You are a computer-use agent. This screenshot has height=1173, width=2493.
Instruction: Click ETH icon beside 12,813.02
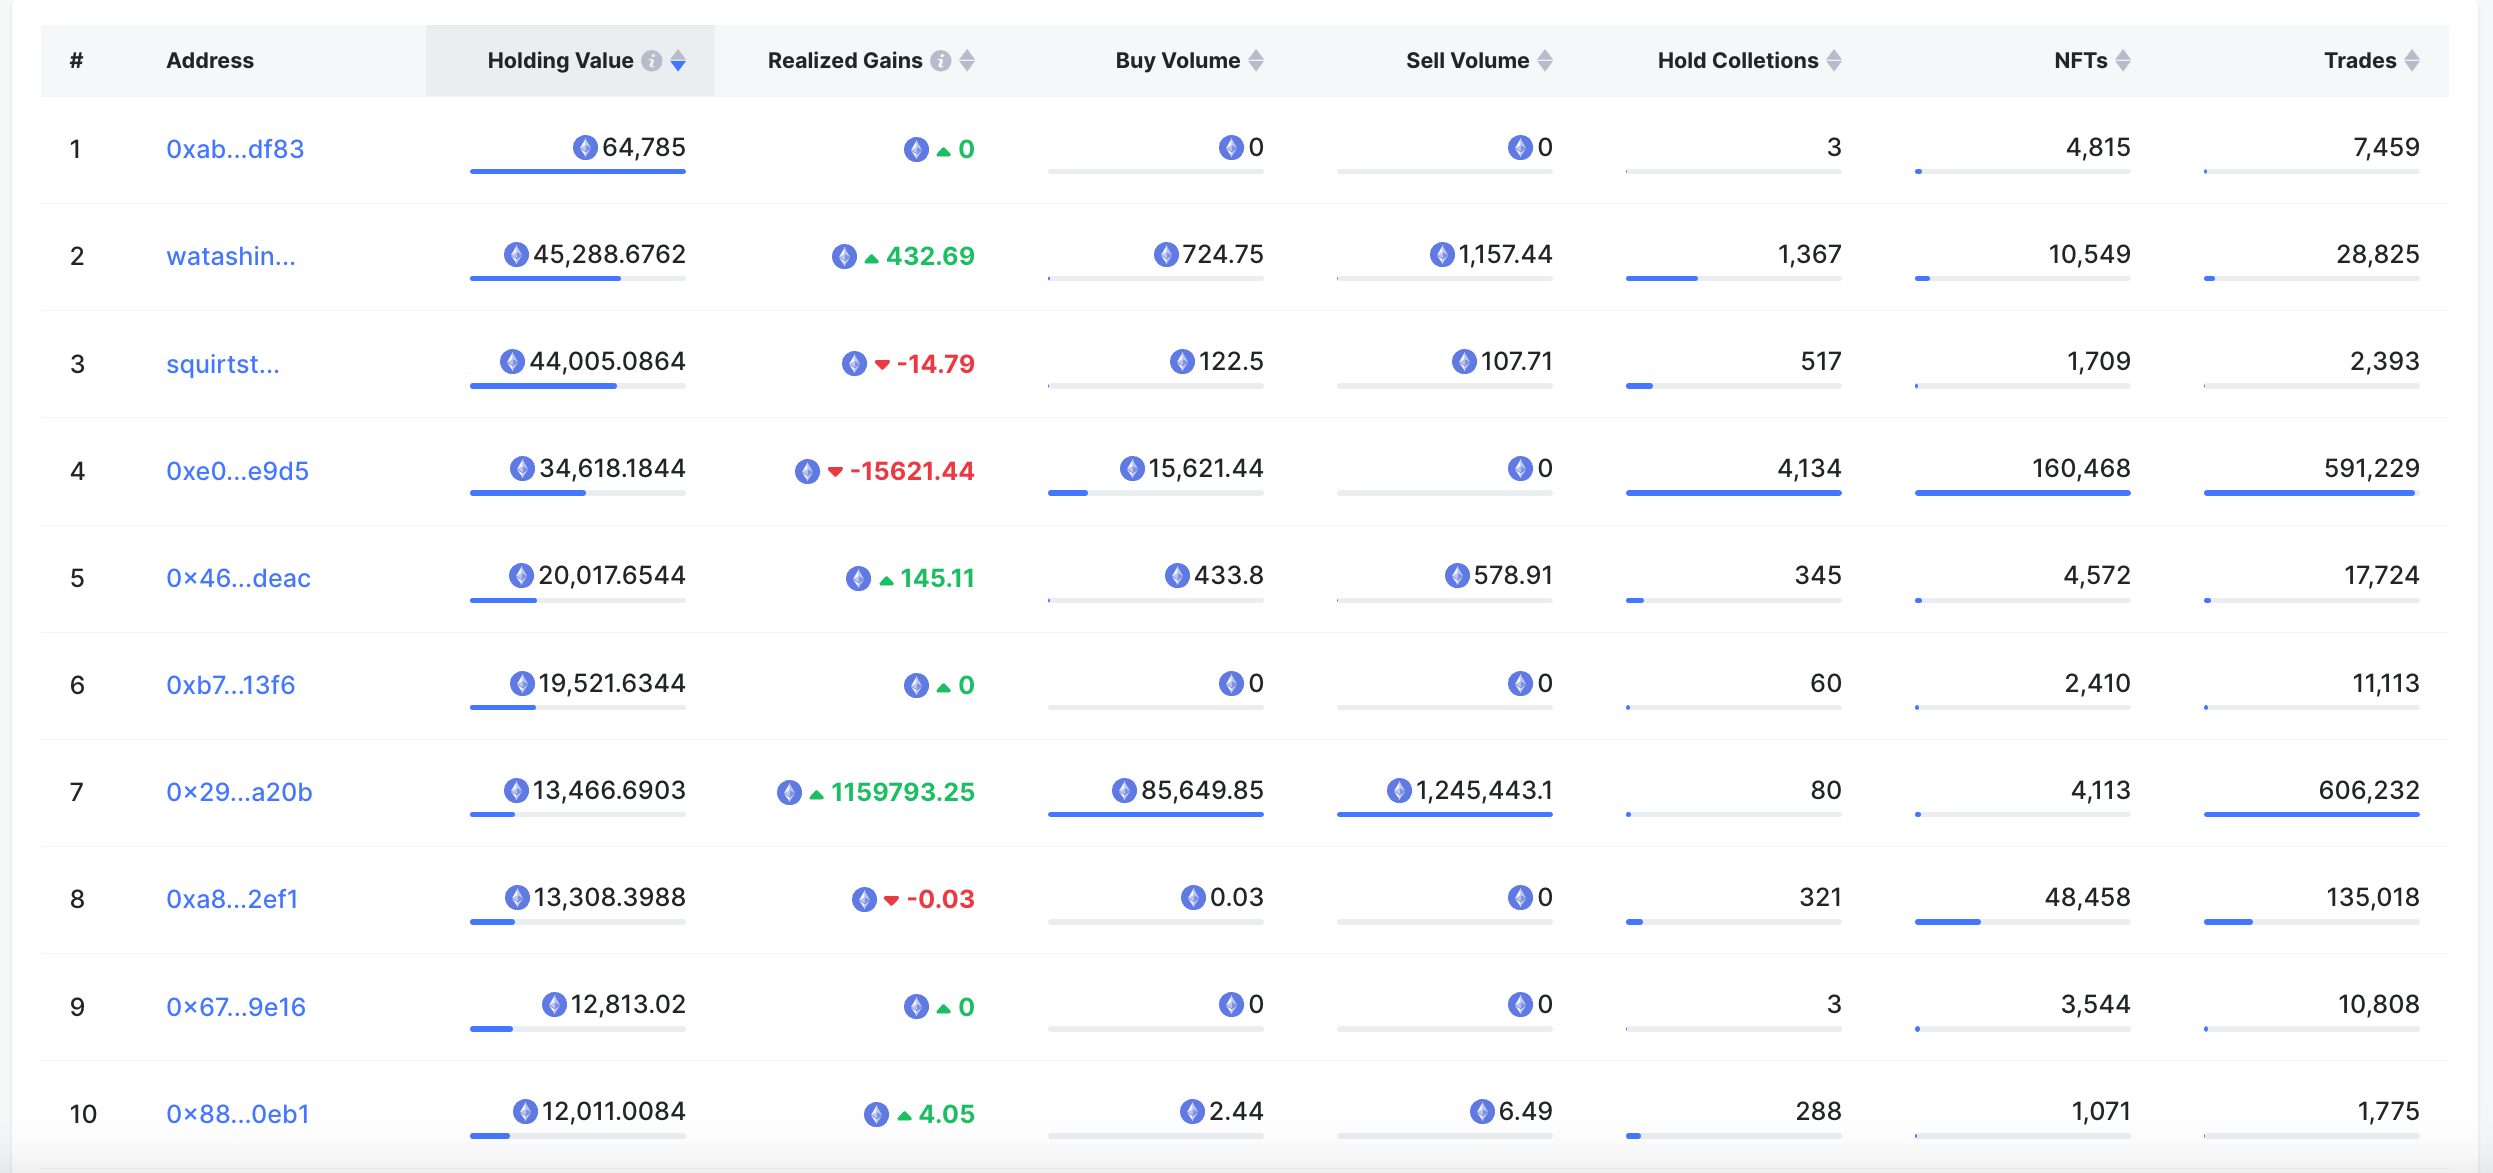coord(554,1005)
